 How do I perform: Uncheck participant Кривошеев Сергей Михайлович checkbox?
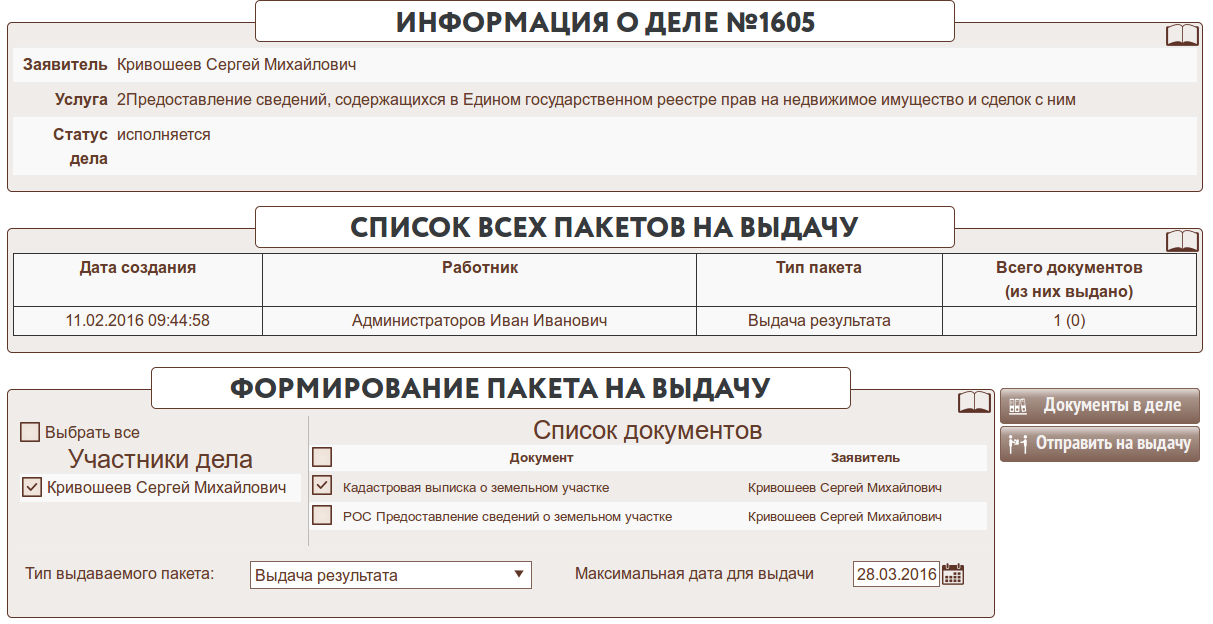pos(32,488)
